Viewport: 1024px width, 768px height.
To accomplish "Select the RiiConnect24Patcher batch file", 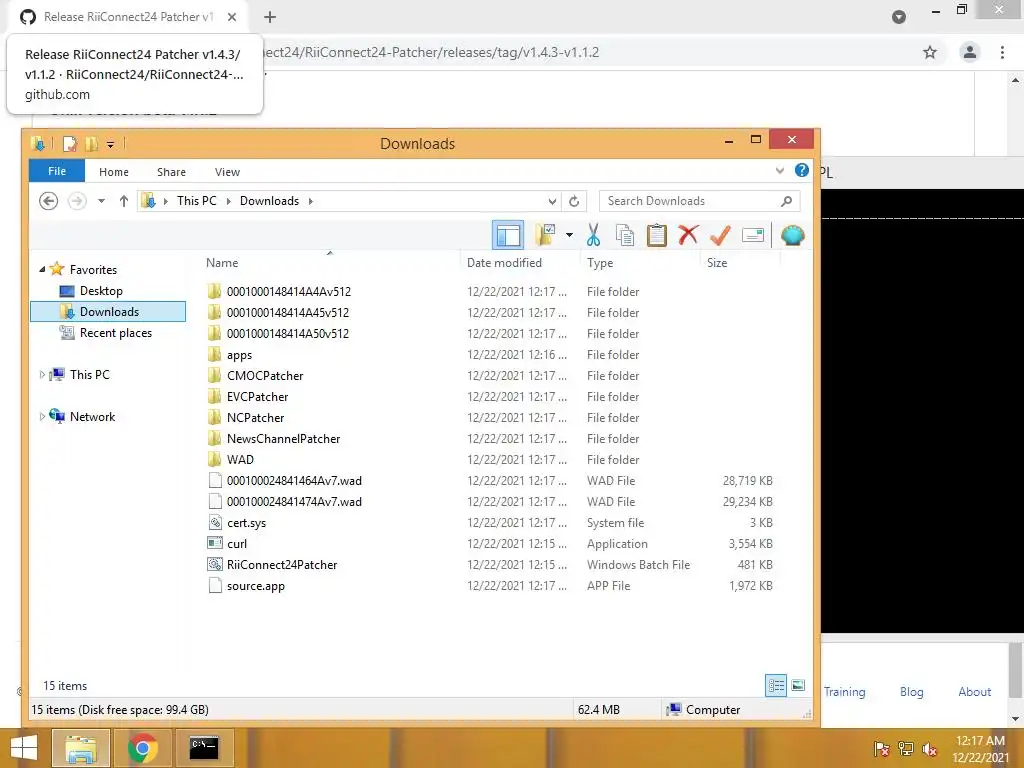I will (x=281, y=565).
